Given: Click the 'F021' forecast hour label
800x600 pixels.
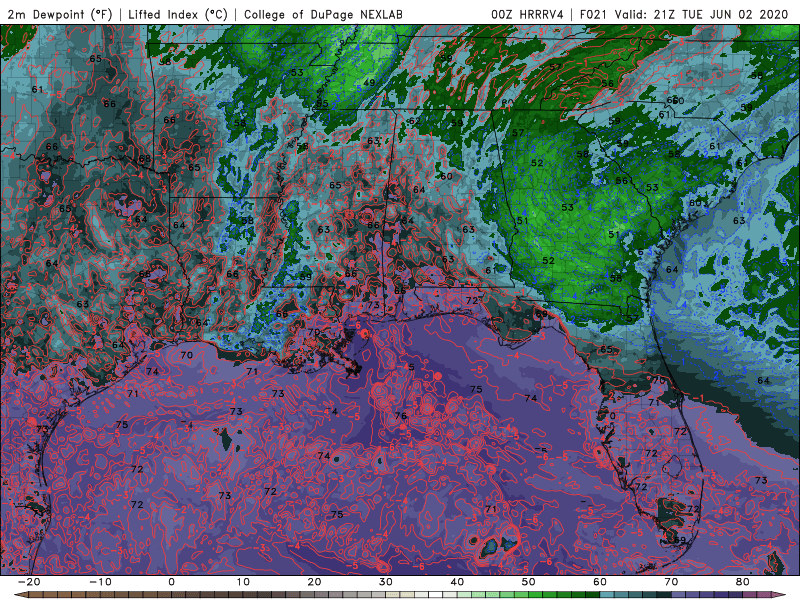Looking at the screenshot, I should click(594, 14).
